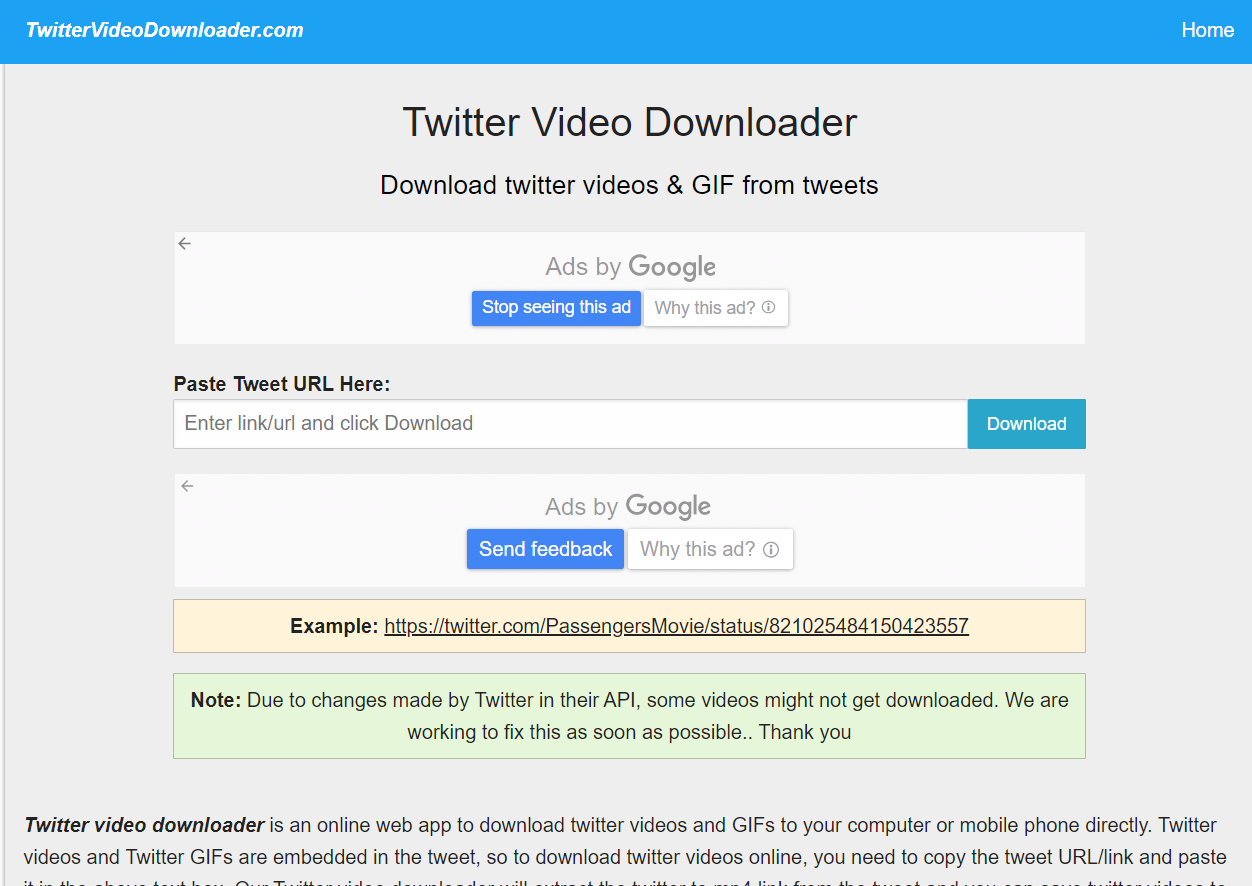Open the Home menu item in the header

click(1207, 30)
